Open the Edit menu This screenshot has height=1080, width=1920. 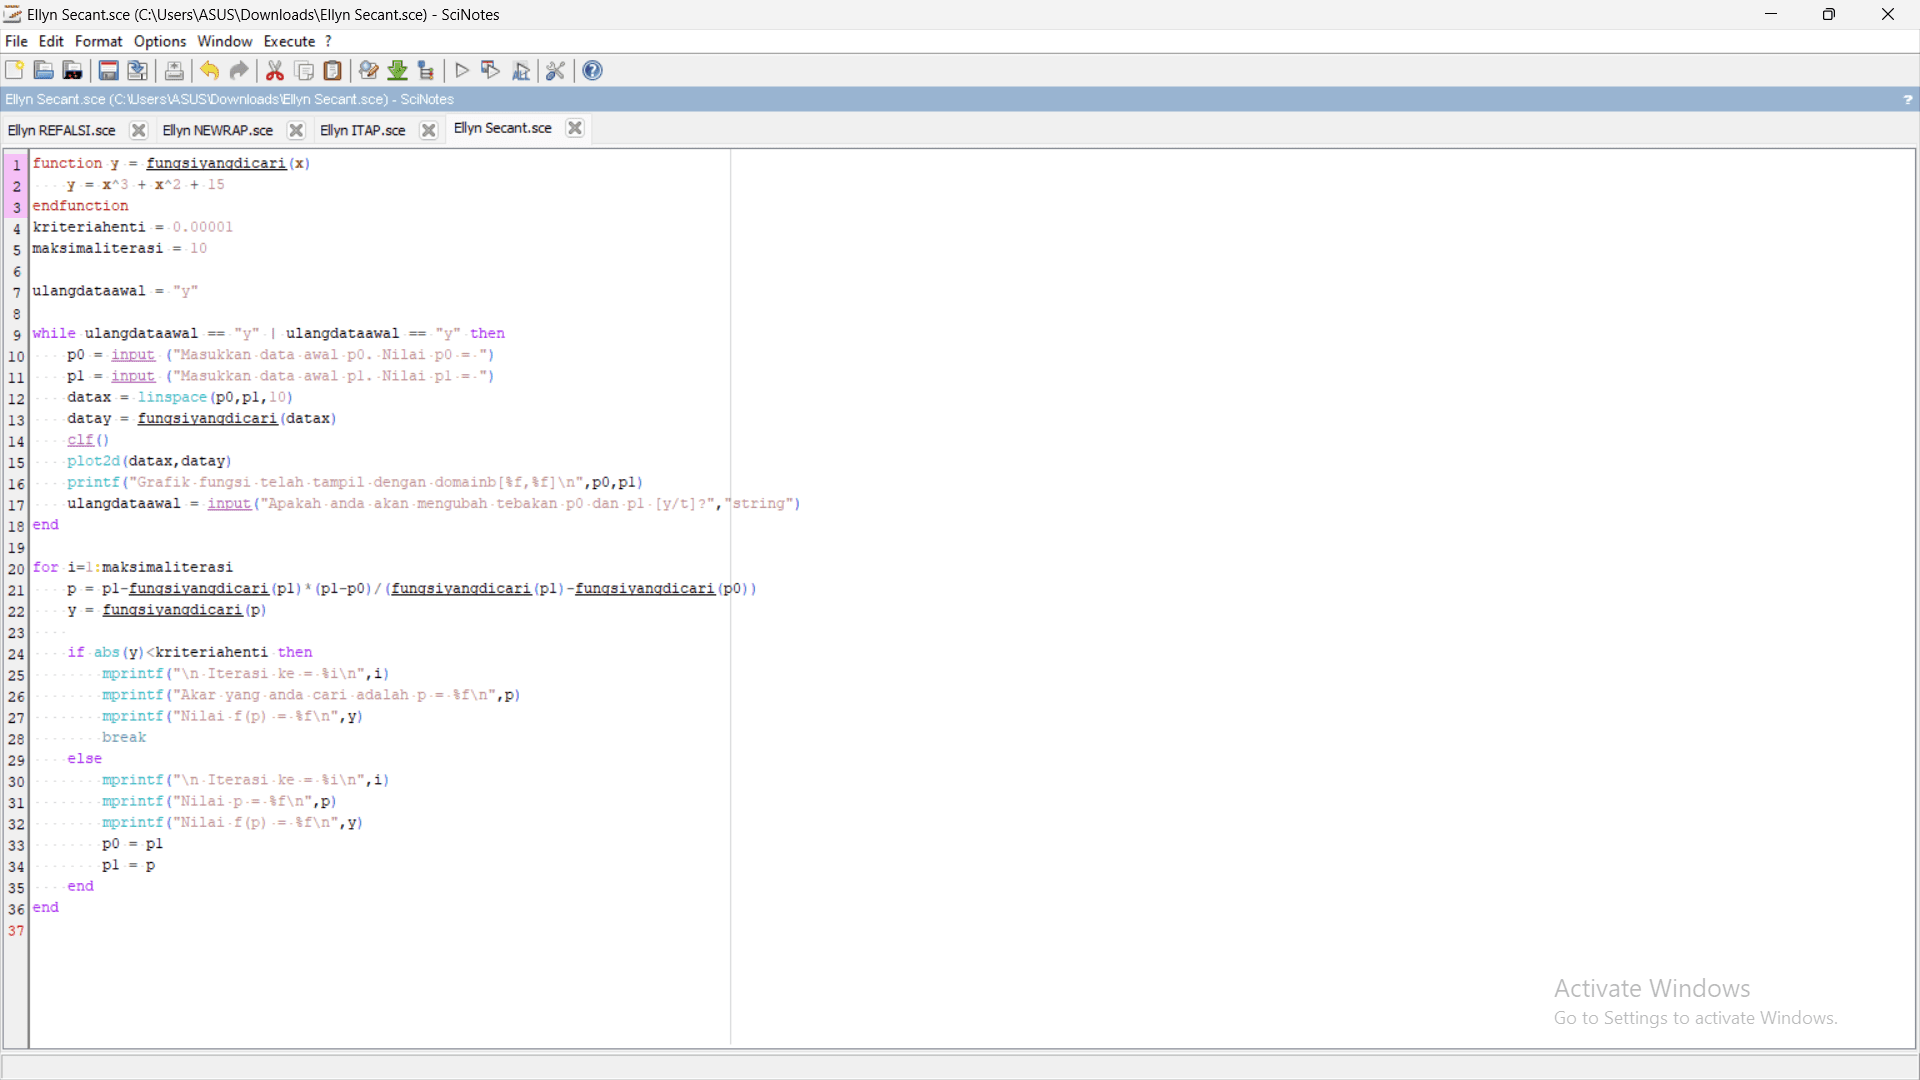tap(51, 41)
